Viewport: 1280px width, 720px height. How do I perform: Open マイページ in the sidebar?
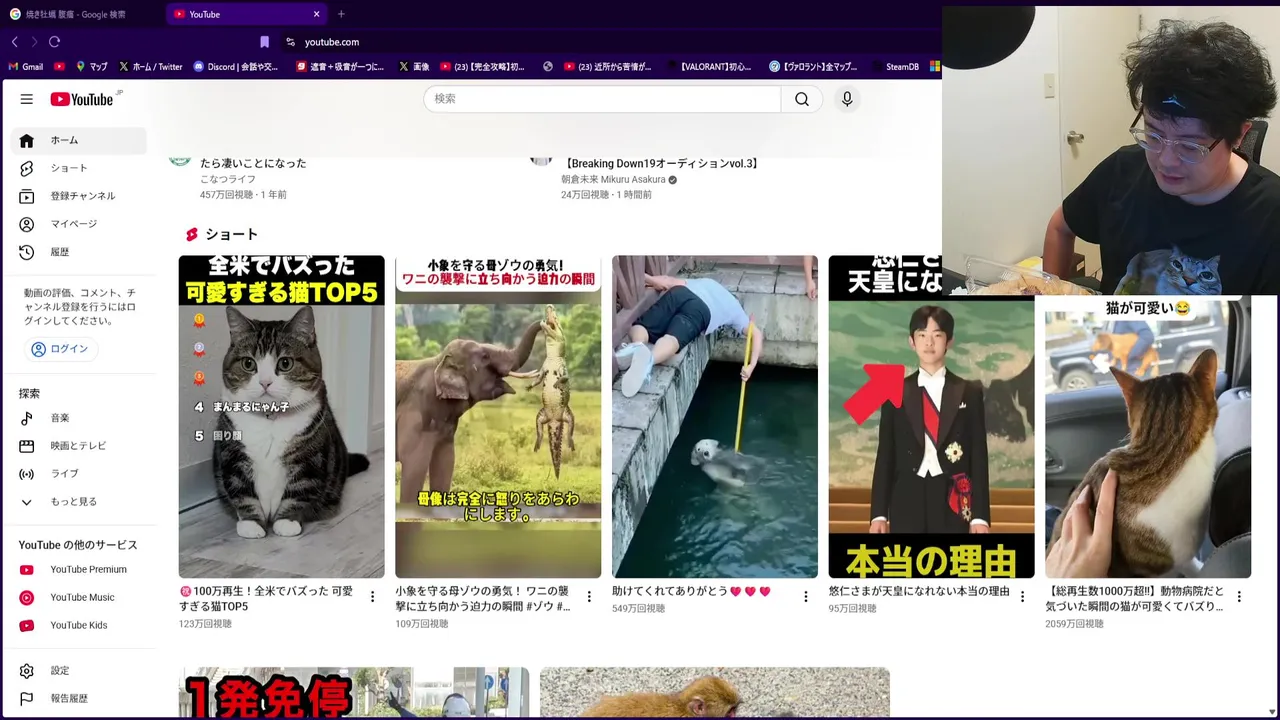pos(80,224)
